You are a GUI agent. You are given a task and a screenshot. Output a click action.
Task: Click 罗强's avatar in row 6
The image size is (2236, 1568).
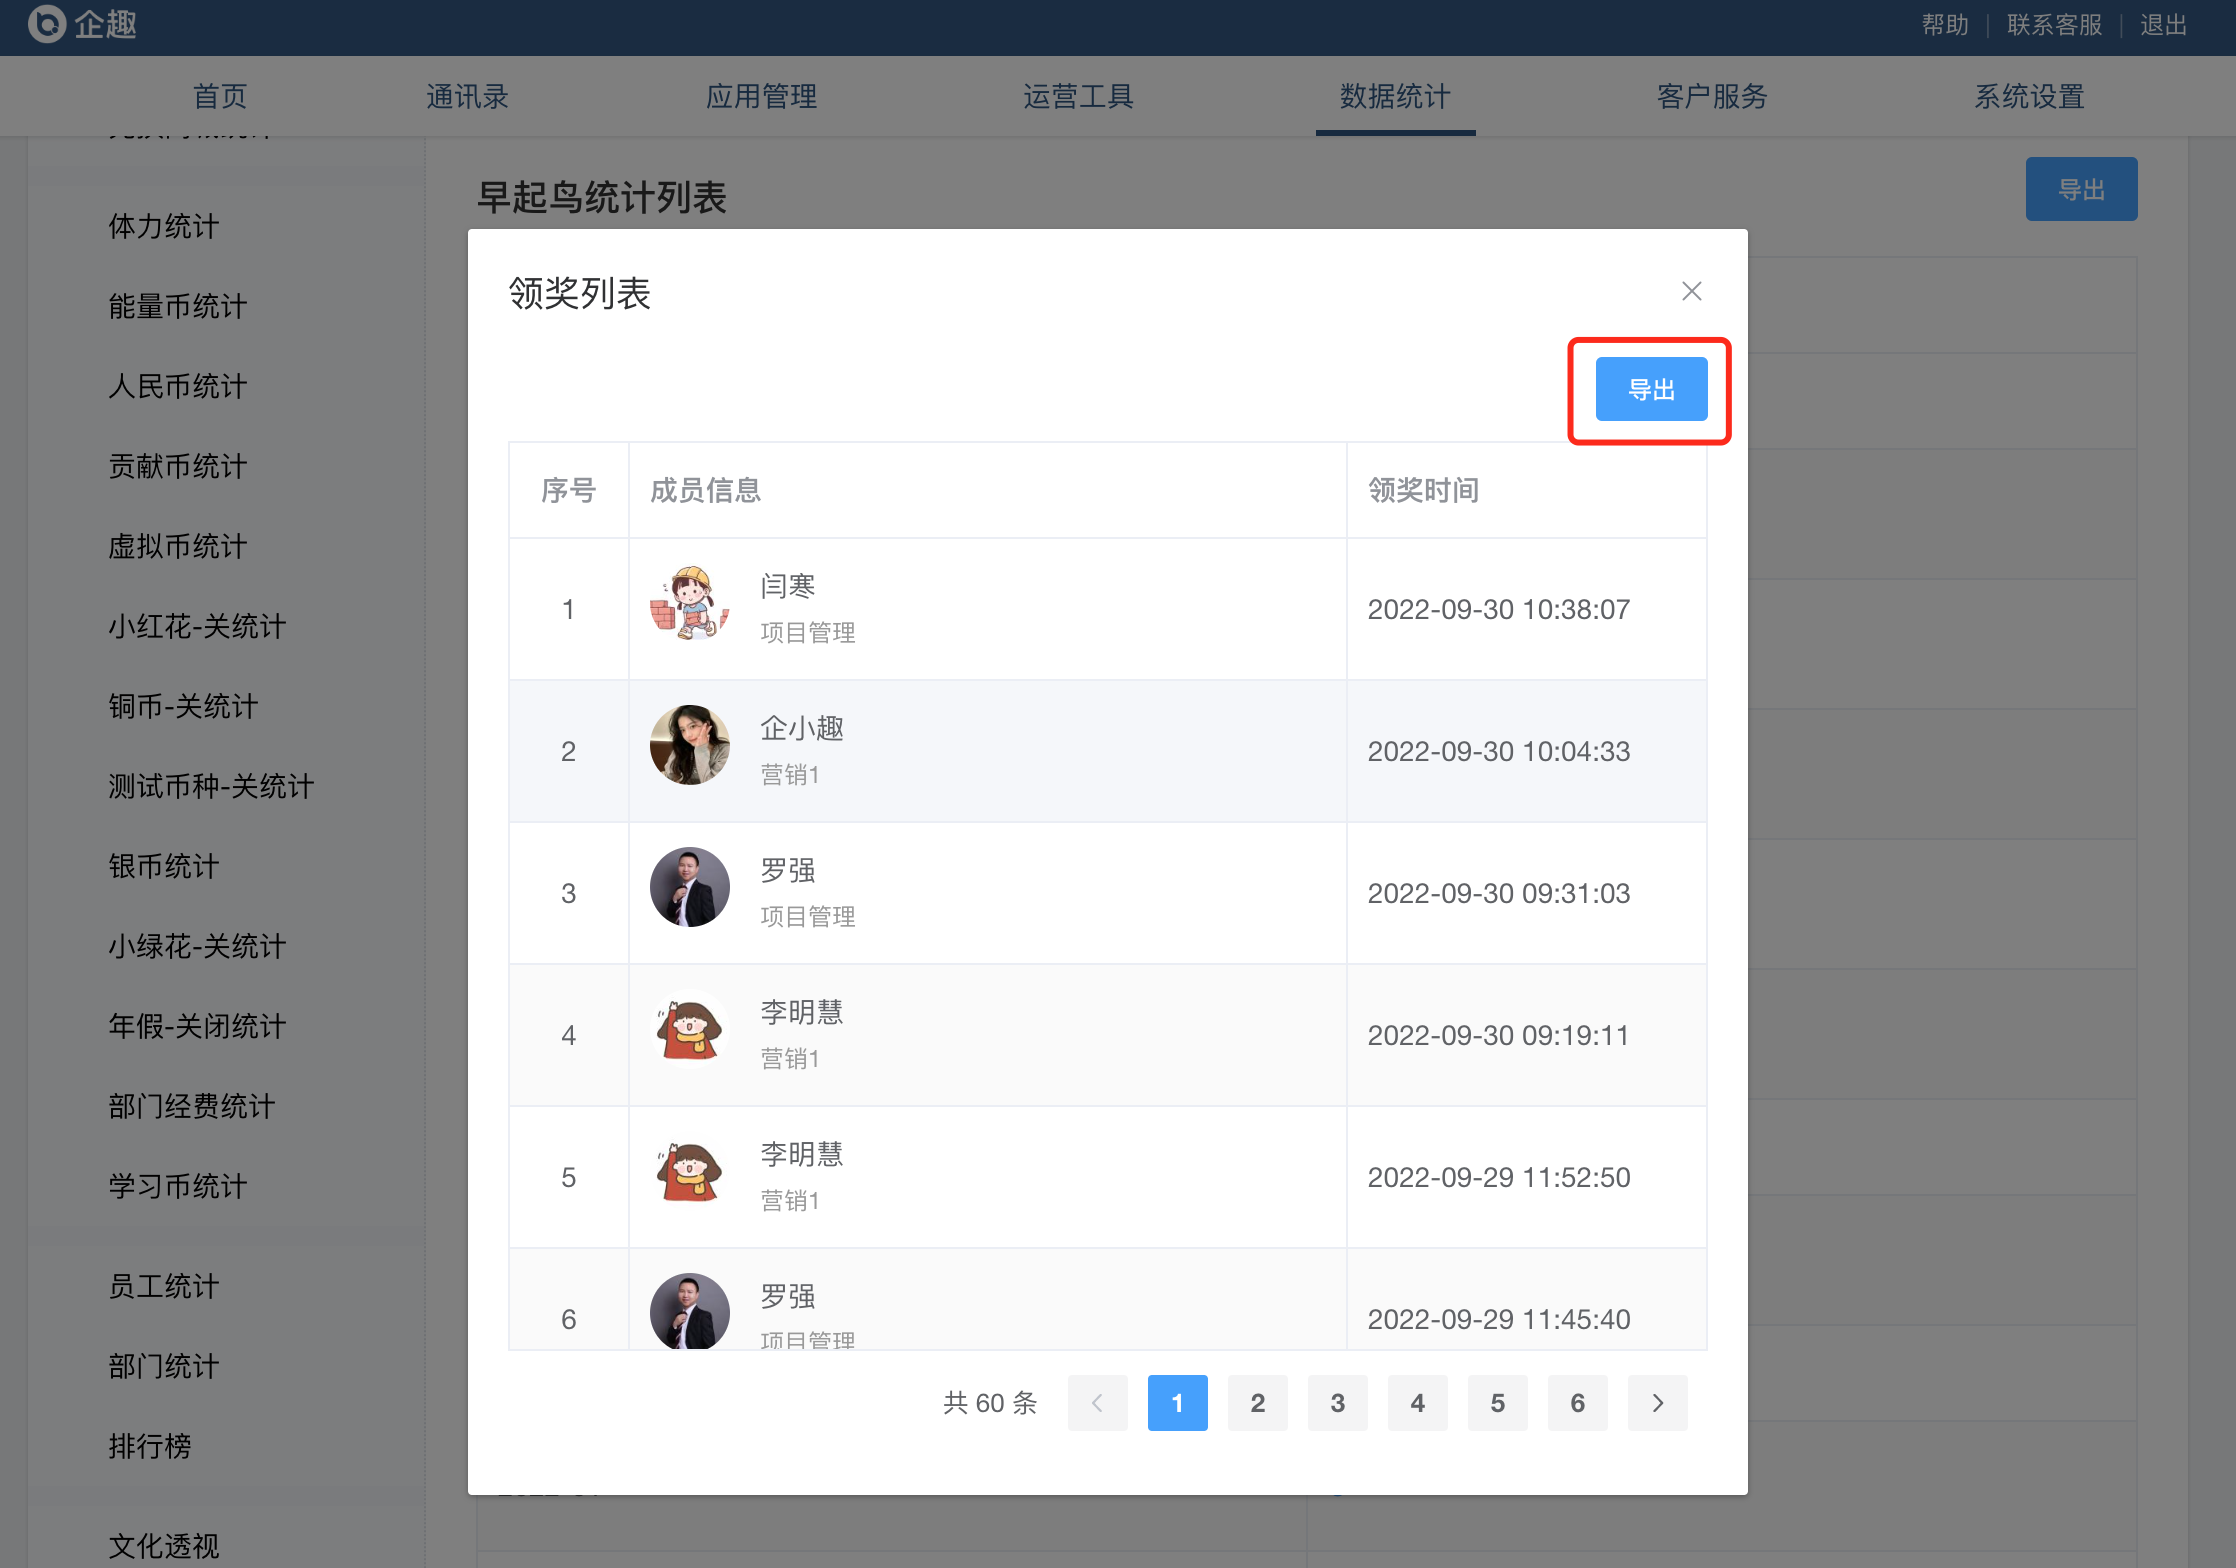point(689,1311)
